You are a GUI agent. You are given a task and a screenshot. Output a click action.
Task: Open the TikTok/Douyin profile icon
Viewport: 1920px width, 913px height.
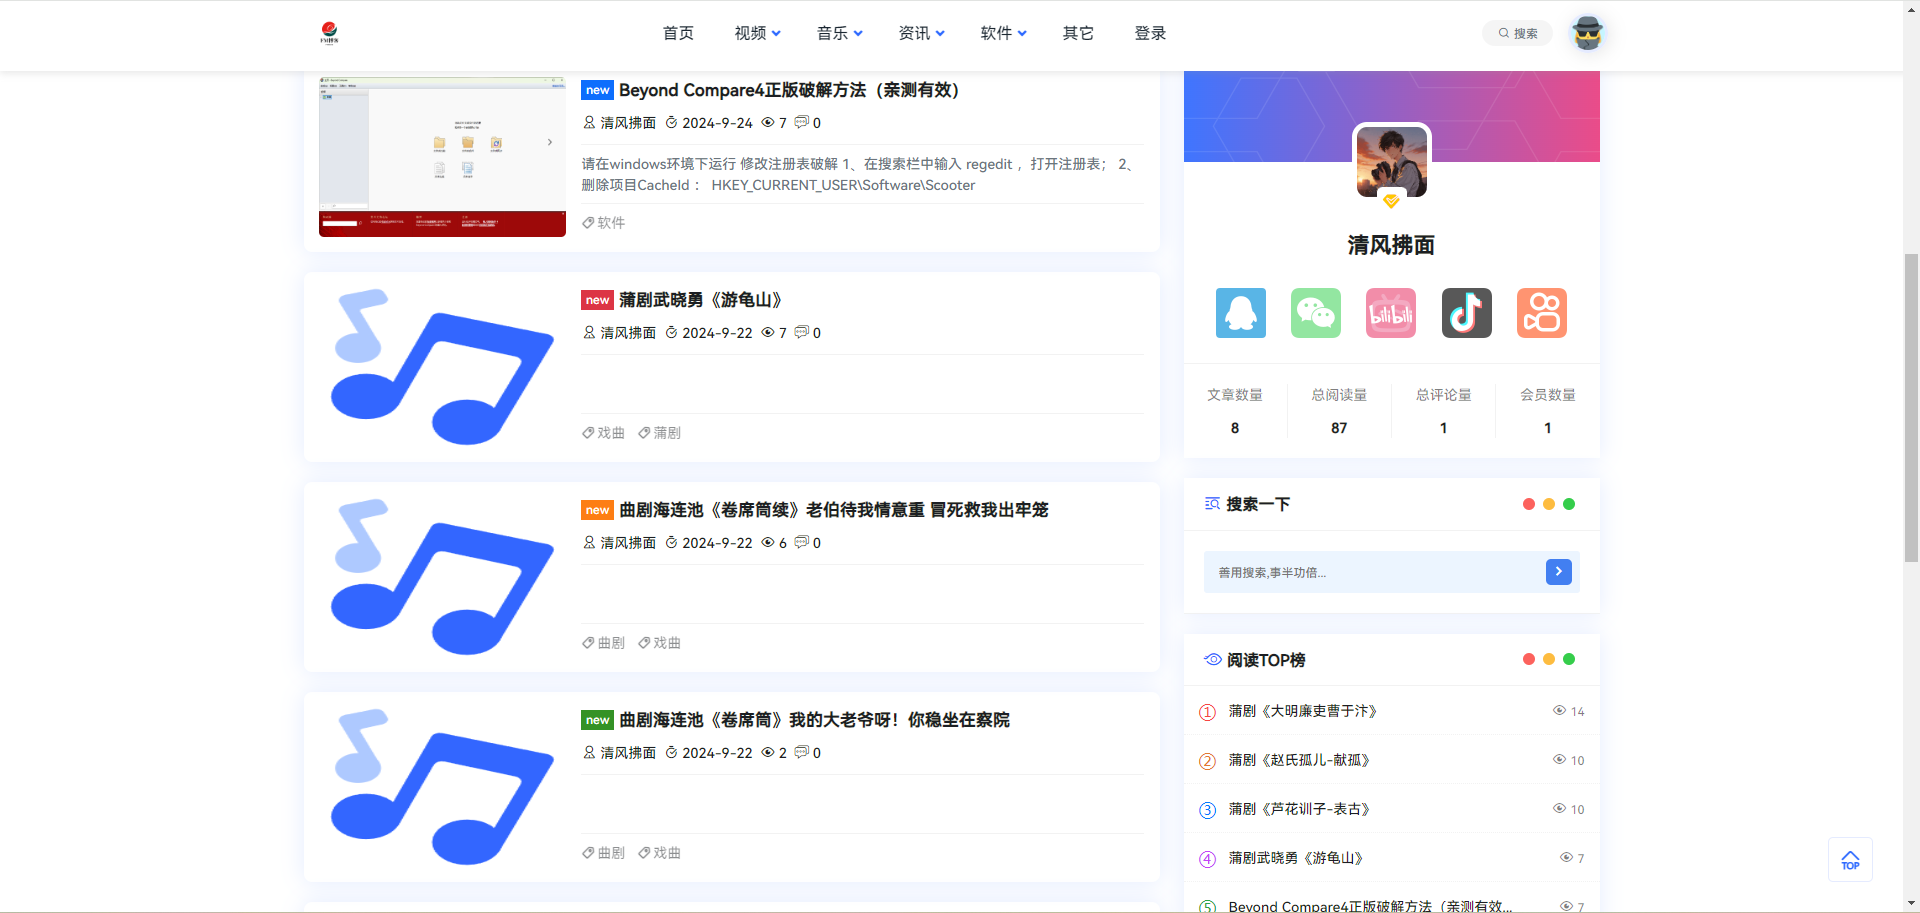click(1466, 313)
